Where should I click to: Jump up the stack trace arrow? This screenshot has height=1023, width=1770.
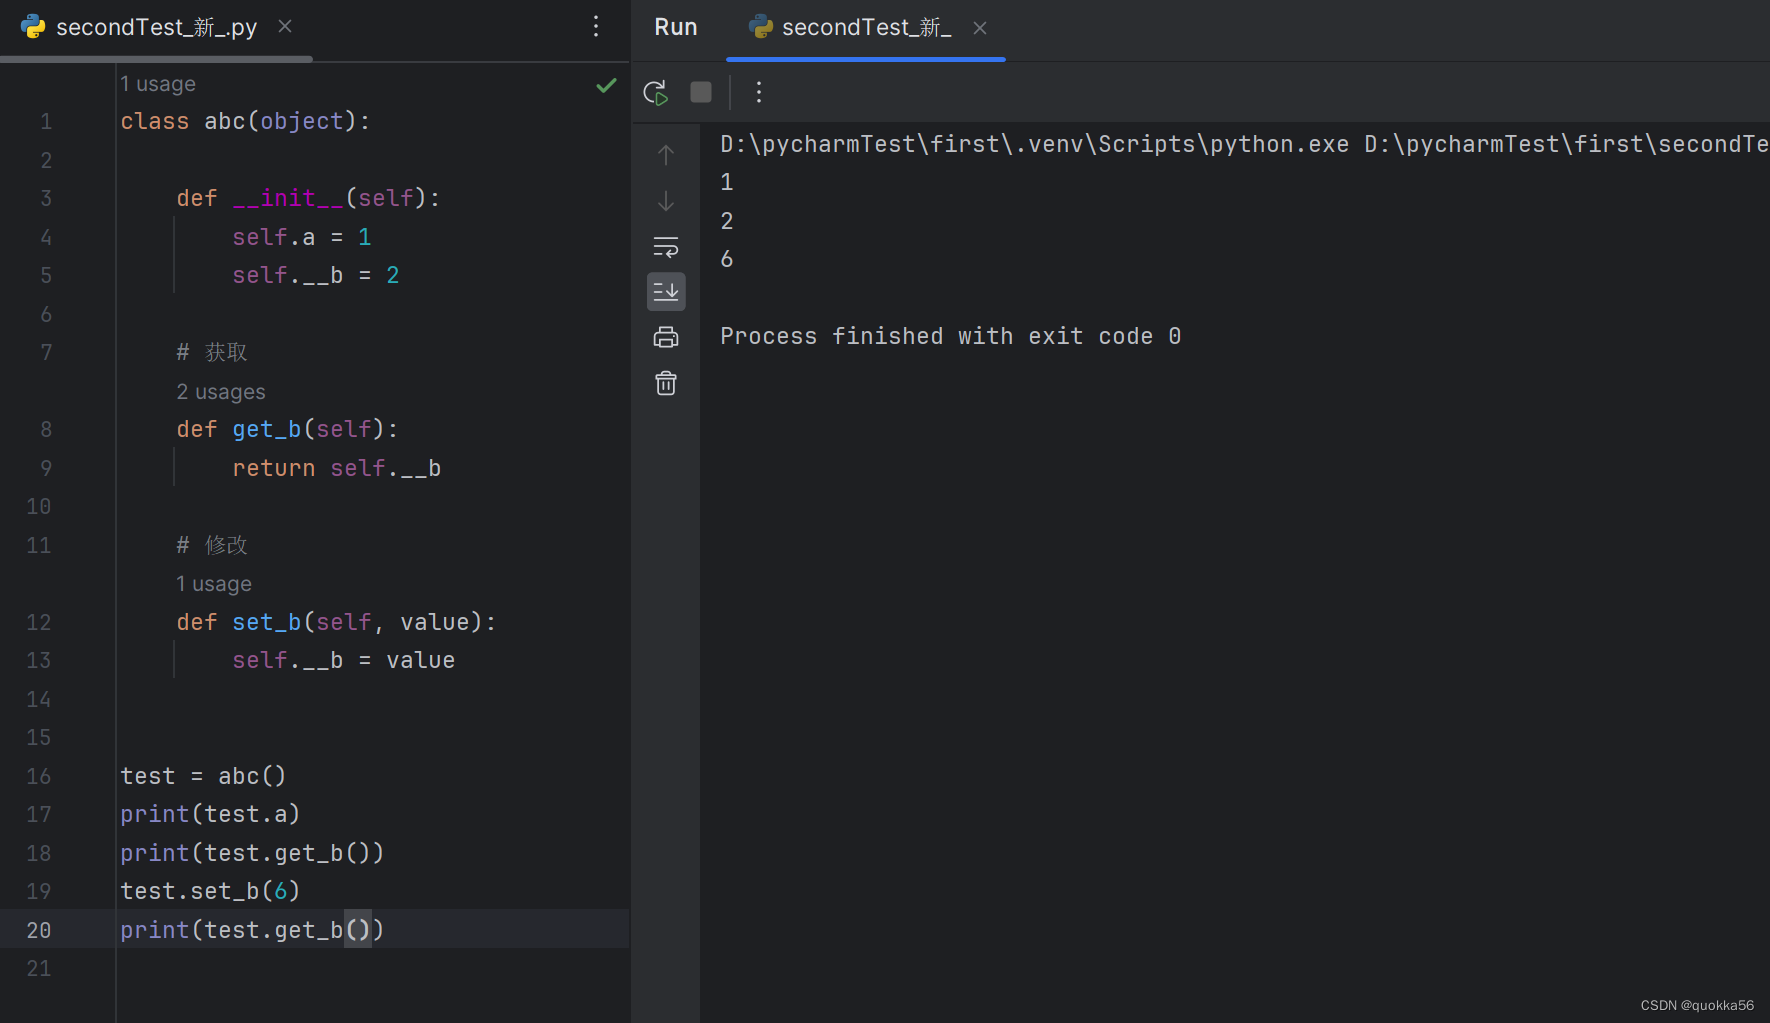coord(666,155)
